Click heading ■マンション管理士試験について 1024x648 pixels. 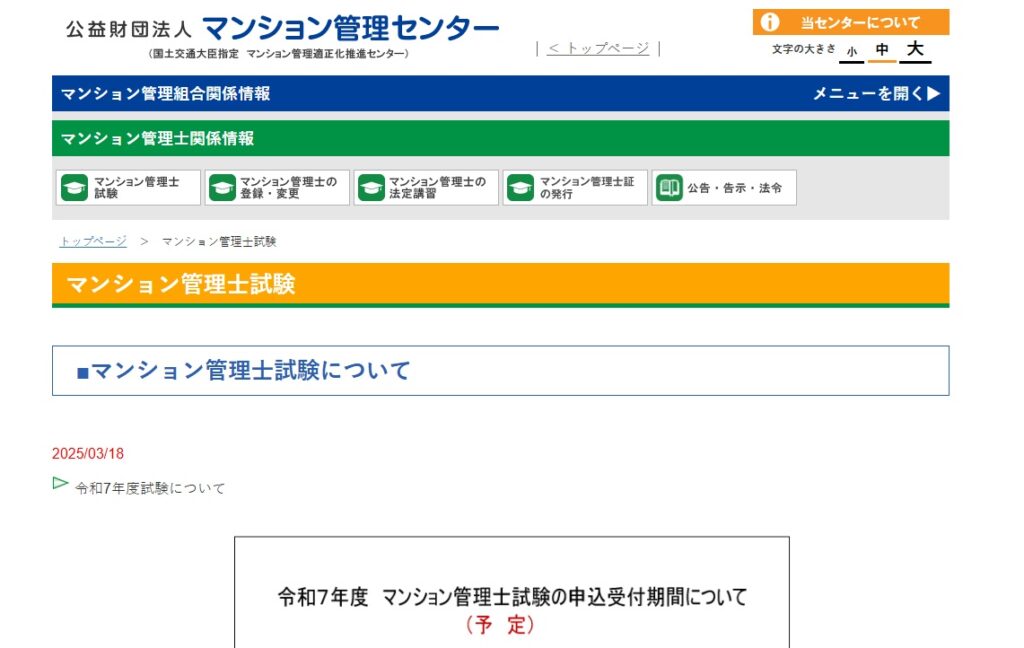pos(243,371)
